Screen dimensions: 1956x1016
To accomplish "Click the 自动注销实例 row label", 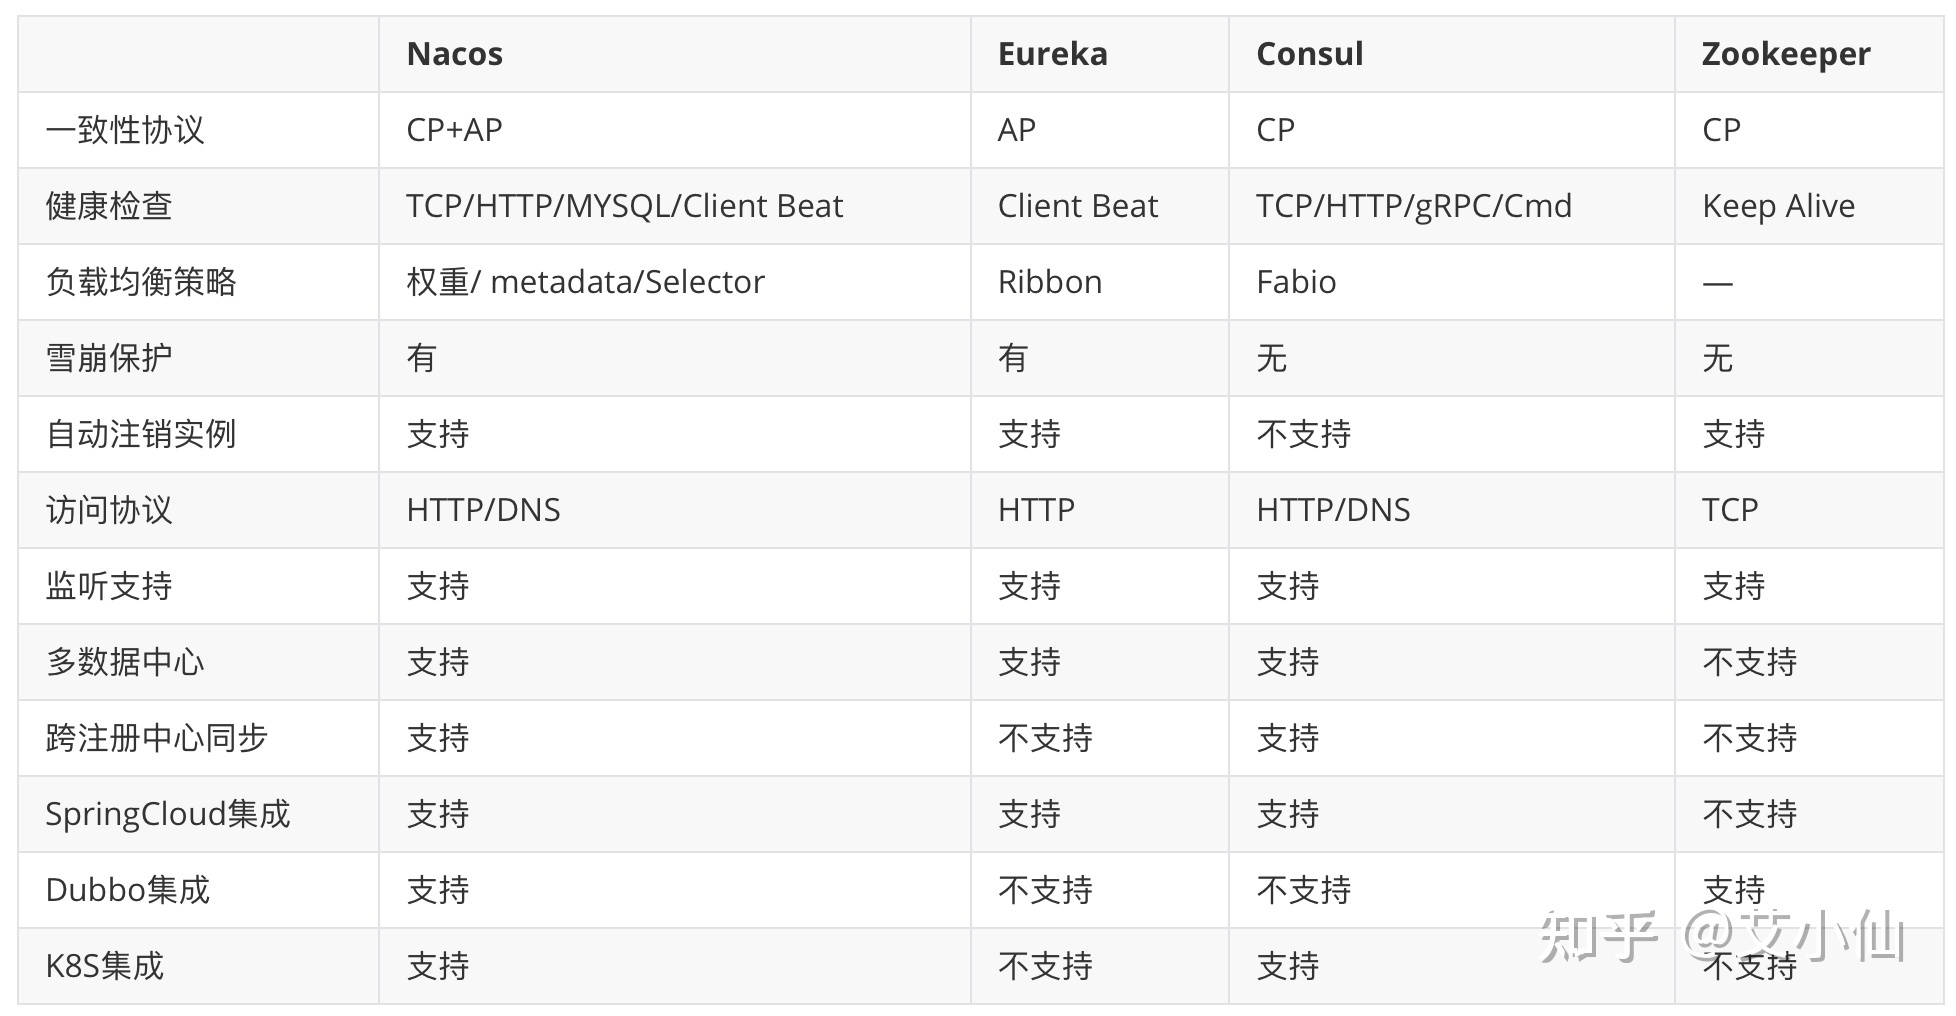I will (x=141, y=434).
